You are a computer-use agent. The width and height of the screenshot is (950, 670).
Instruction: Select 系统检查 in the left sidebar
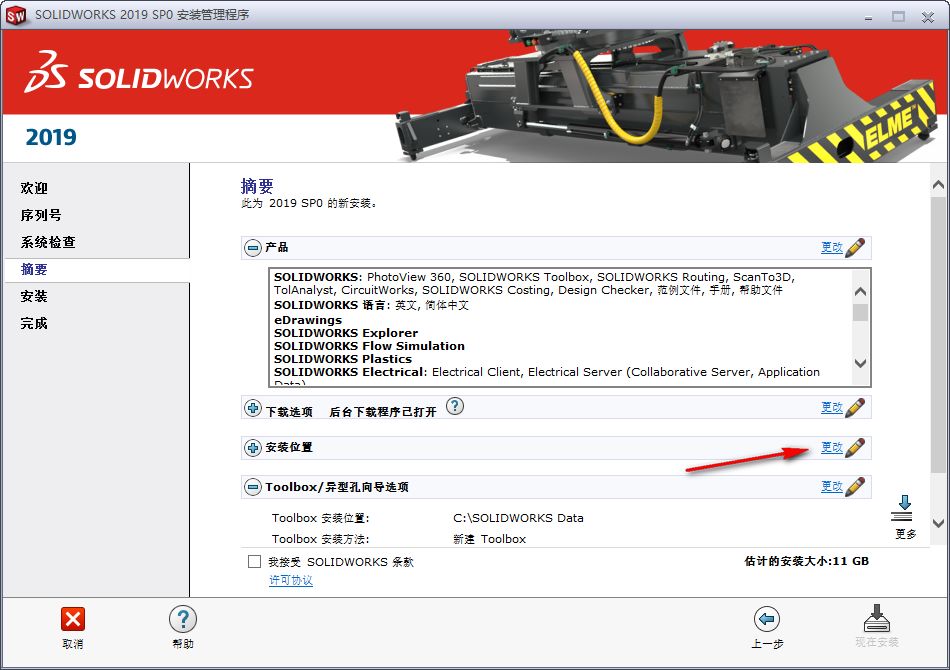[x=45, y=241]
